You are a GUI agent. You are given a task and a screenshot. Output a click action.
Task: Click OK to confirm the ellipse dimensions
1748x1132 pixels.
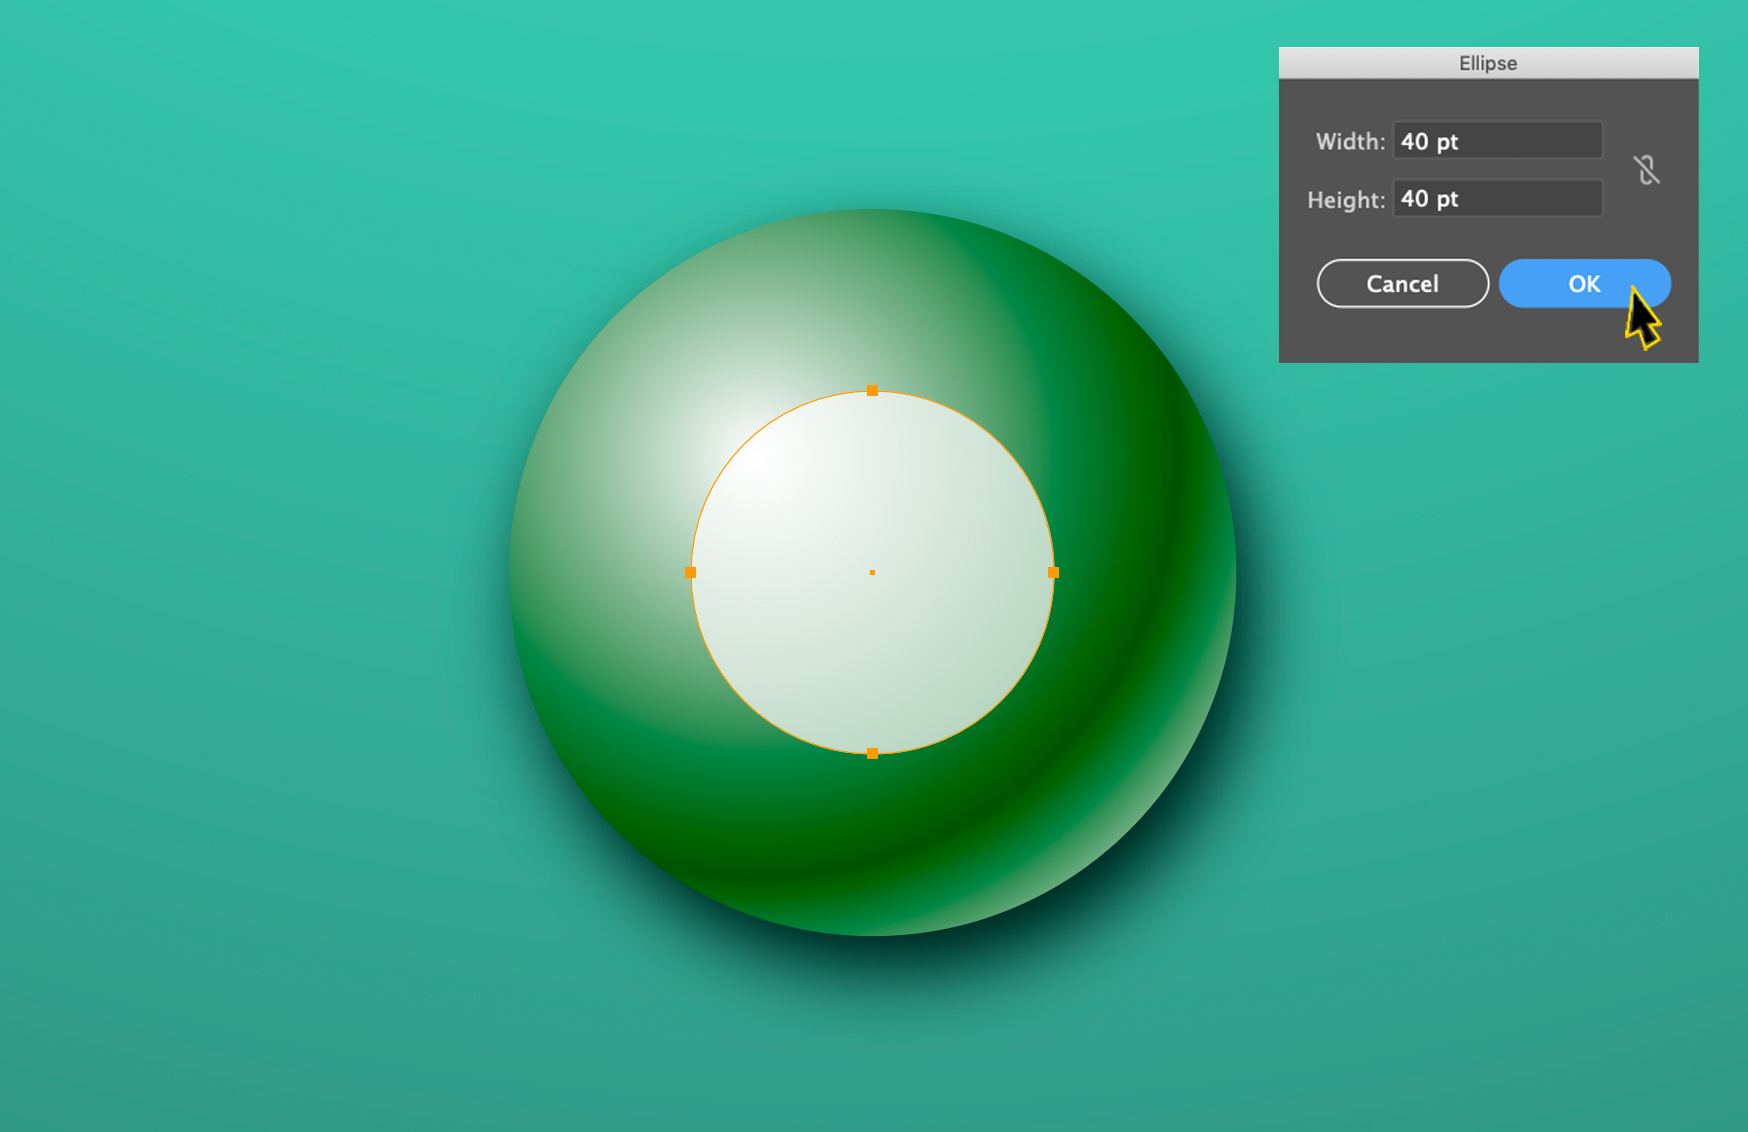coord(1584,284)
